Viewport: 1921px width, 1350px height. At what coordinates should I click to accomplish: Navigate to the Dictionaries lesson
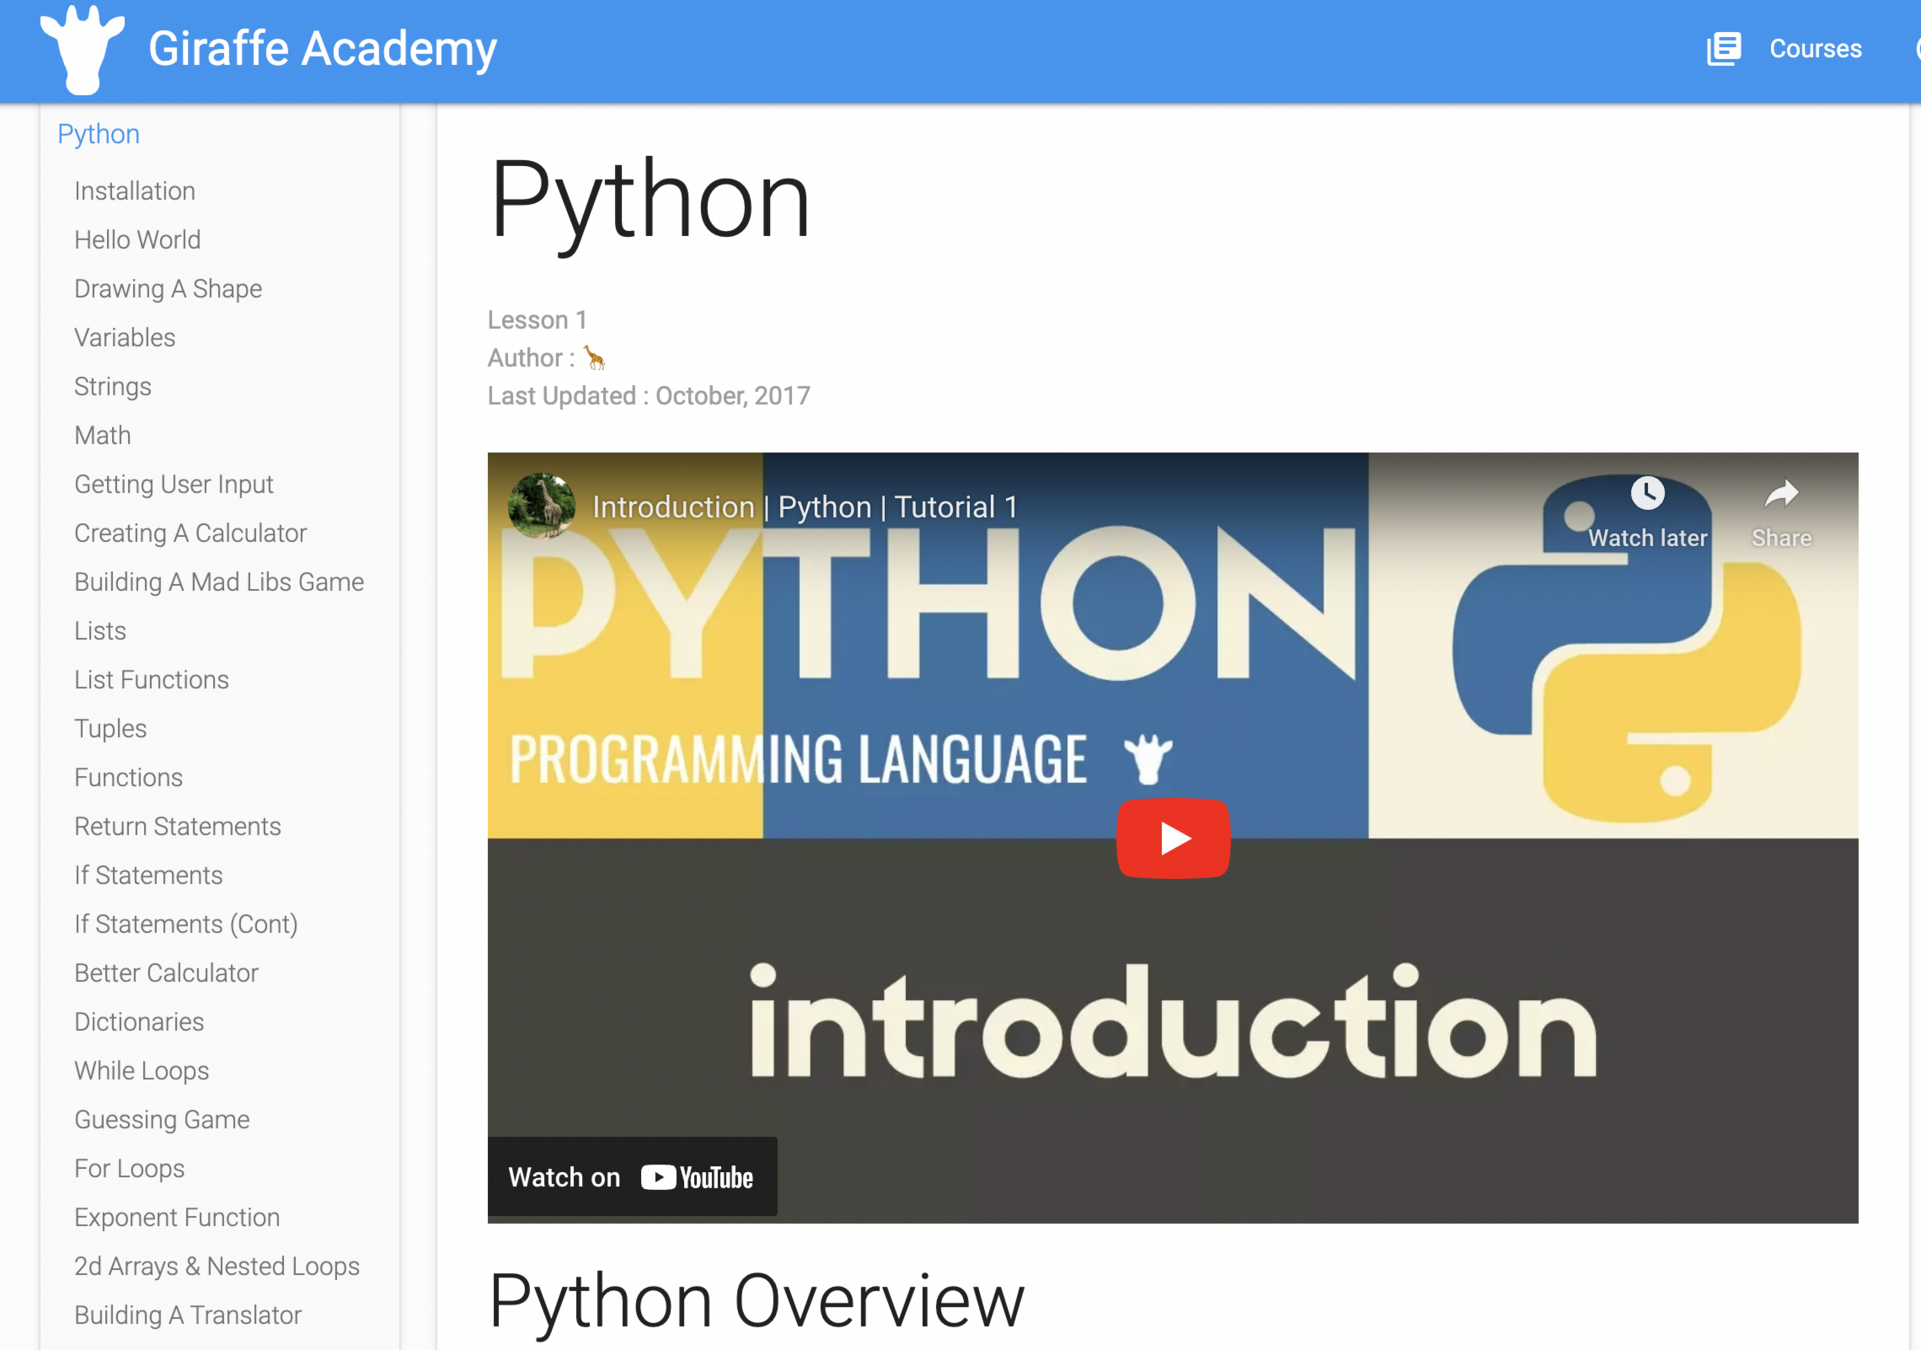pyautogui.click(x=138, y=1022)
